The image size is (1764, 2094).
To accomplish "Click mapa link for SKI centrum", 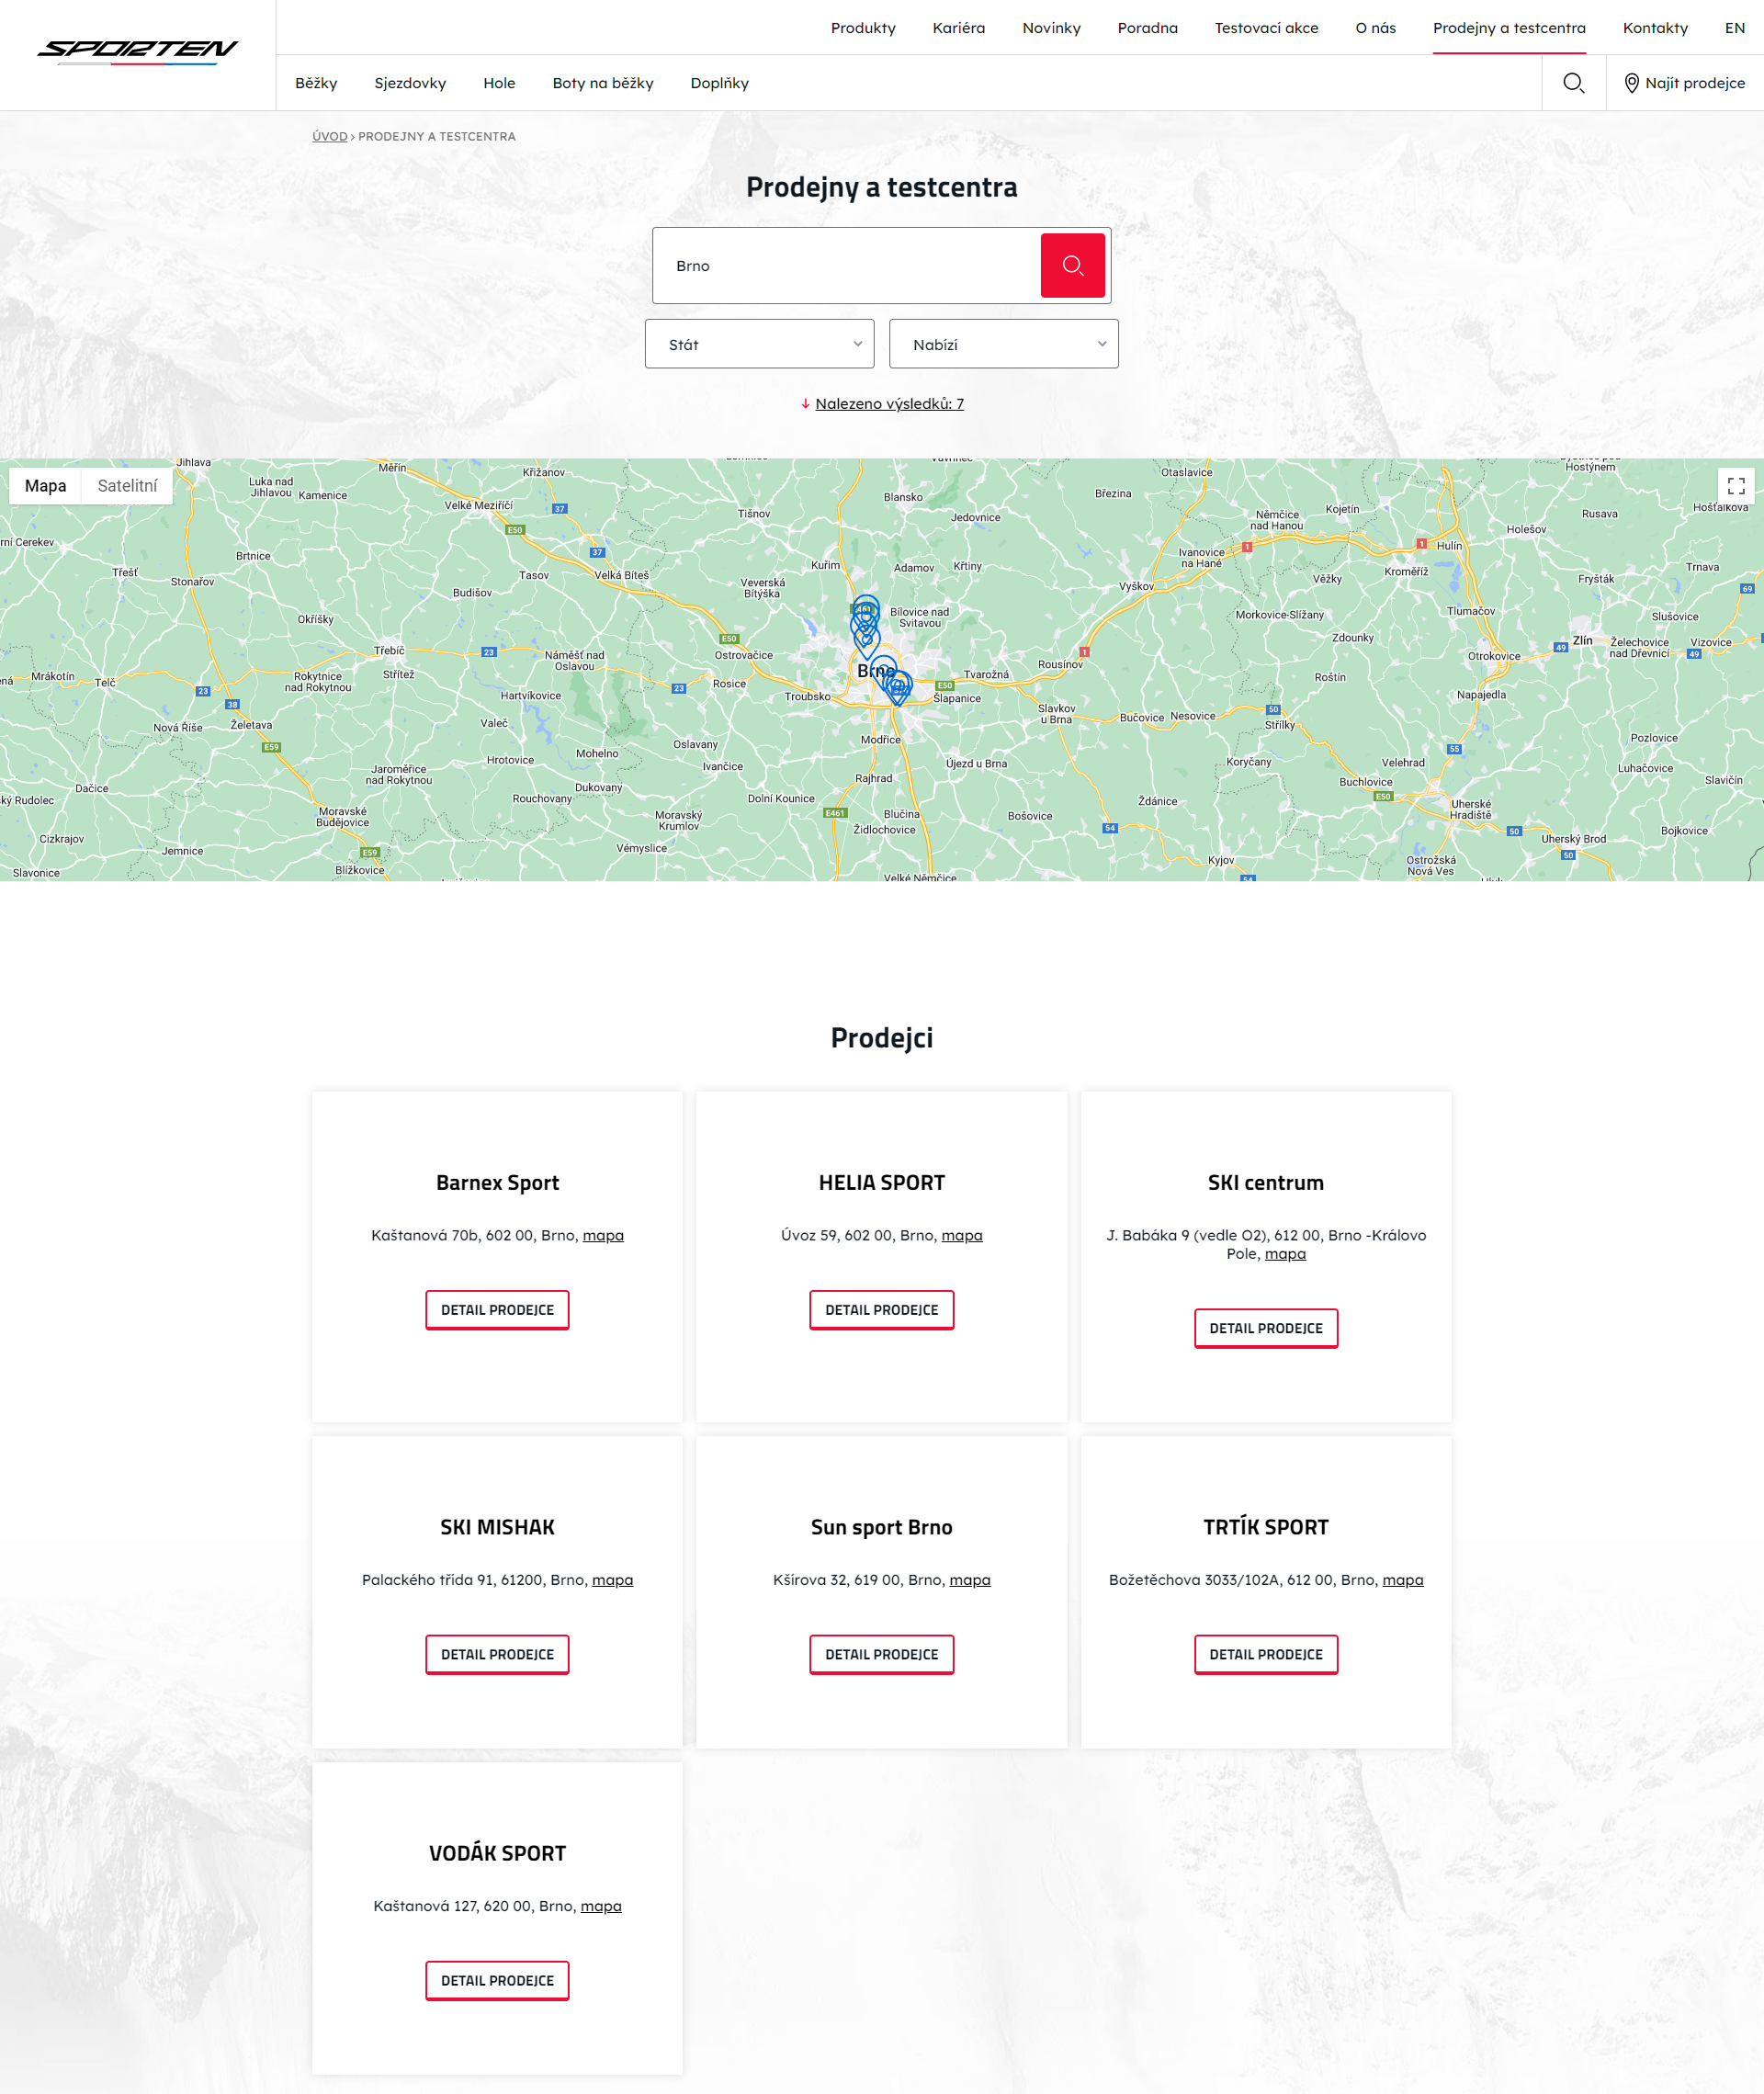I will (1285, 1254).
